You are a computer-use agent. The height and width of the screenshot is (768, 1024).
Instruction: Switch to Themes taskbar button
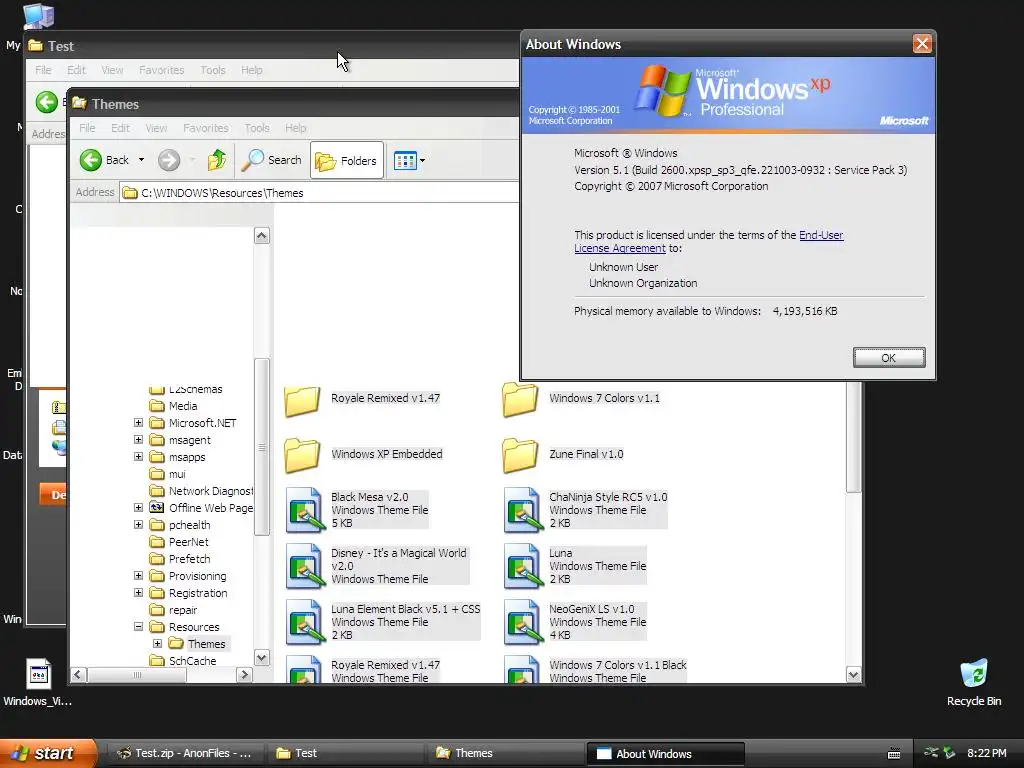[x=505, y=754]
